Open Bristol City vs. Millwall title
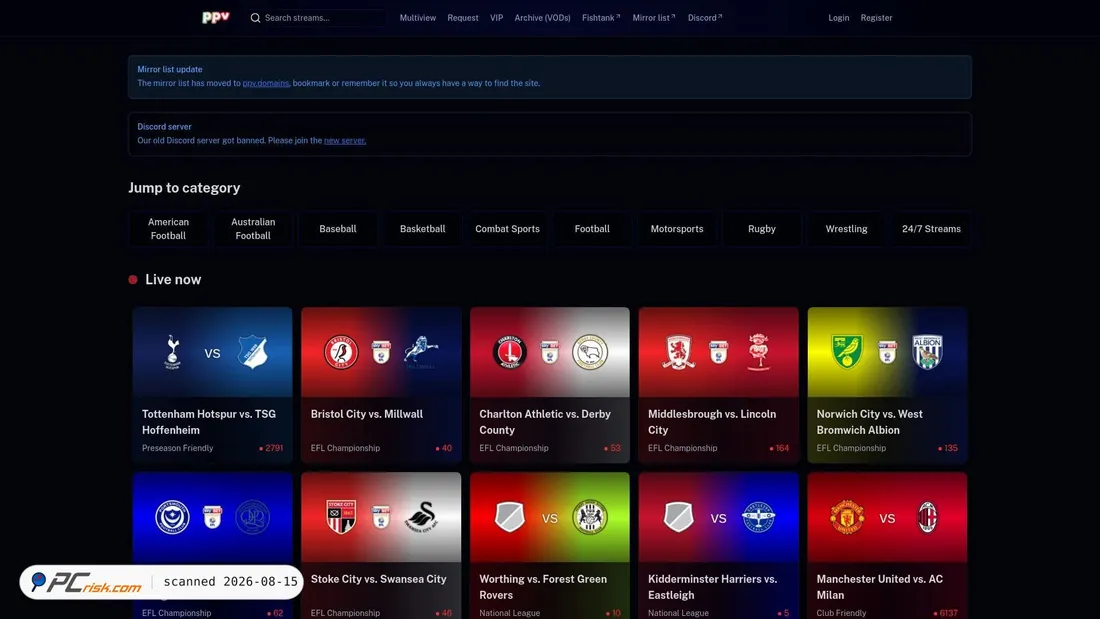1100x619 pixels. (367, 414)
